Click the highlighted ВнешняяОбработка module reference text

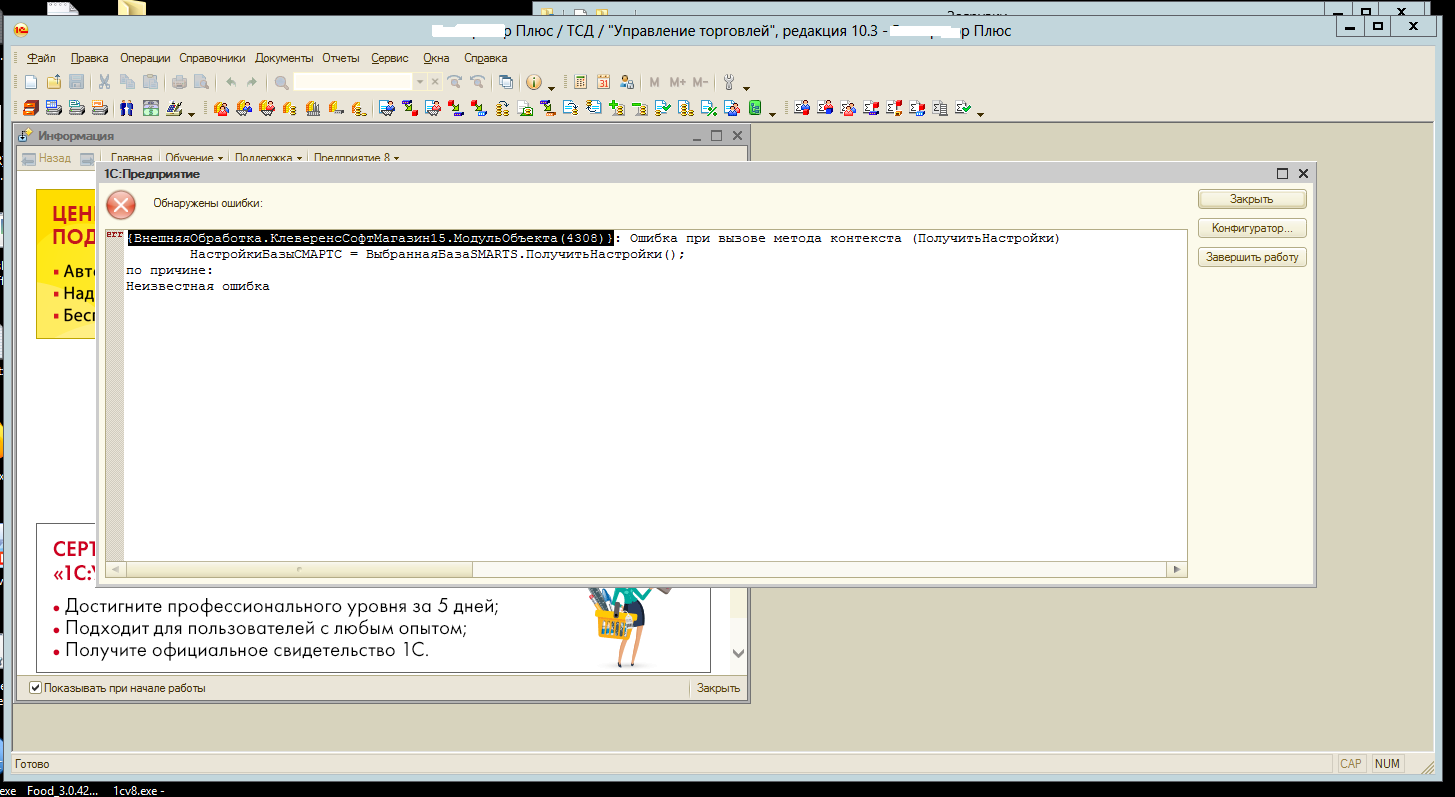coord(370,238)
